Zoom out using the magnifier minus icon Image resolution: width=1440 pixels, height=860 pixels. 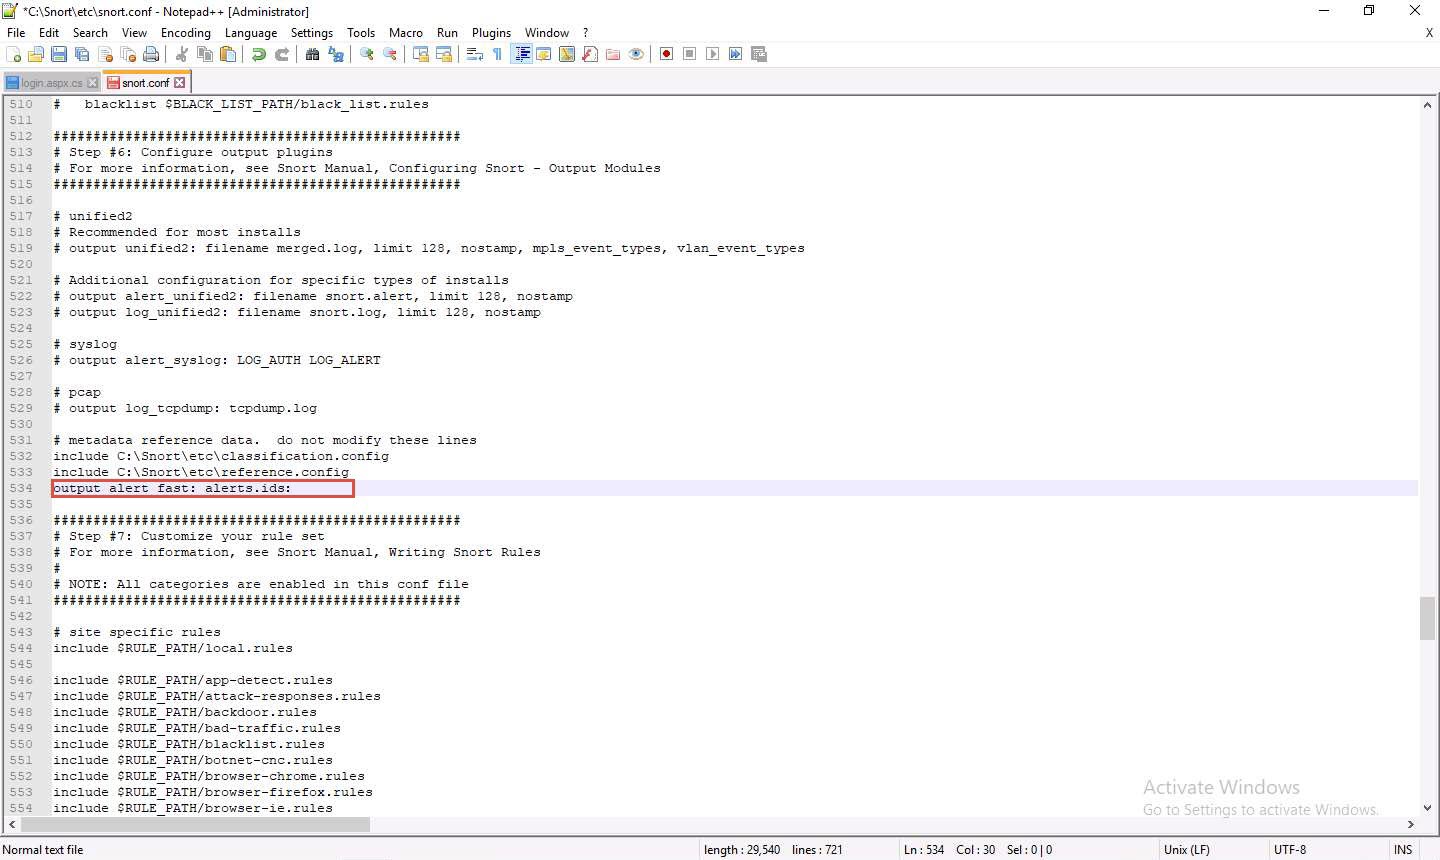click(x=390, y=54)
